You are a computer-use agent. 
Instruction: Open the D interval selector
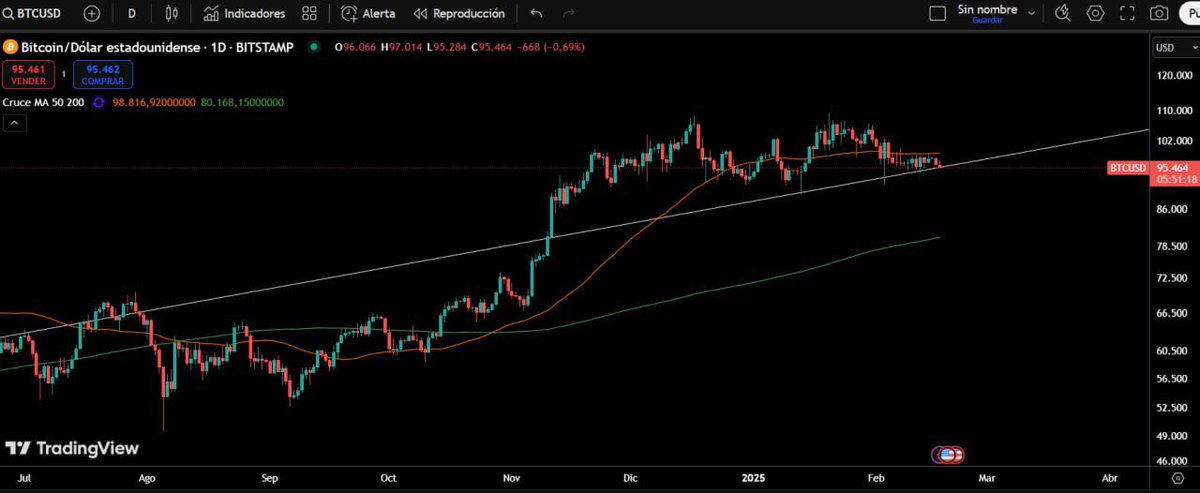[132, 14]
